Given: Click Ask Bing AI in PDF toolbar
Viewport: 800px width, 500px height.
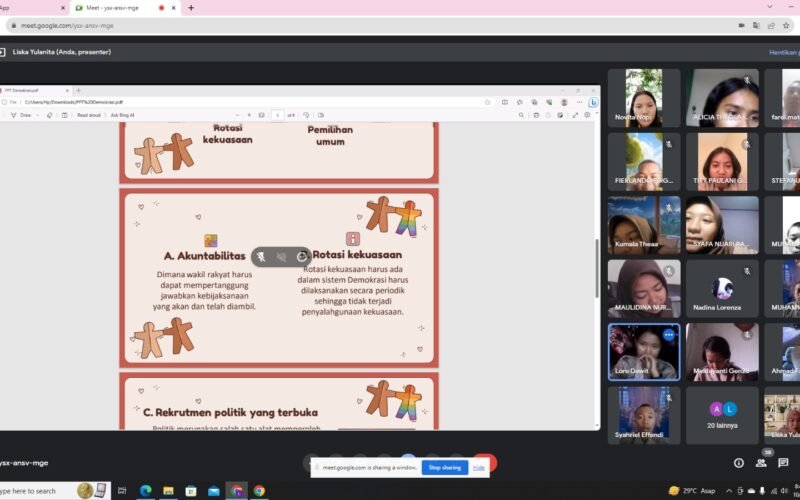Looking at the screenshot, I should (122, 115).
